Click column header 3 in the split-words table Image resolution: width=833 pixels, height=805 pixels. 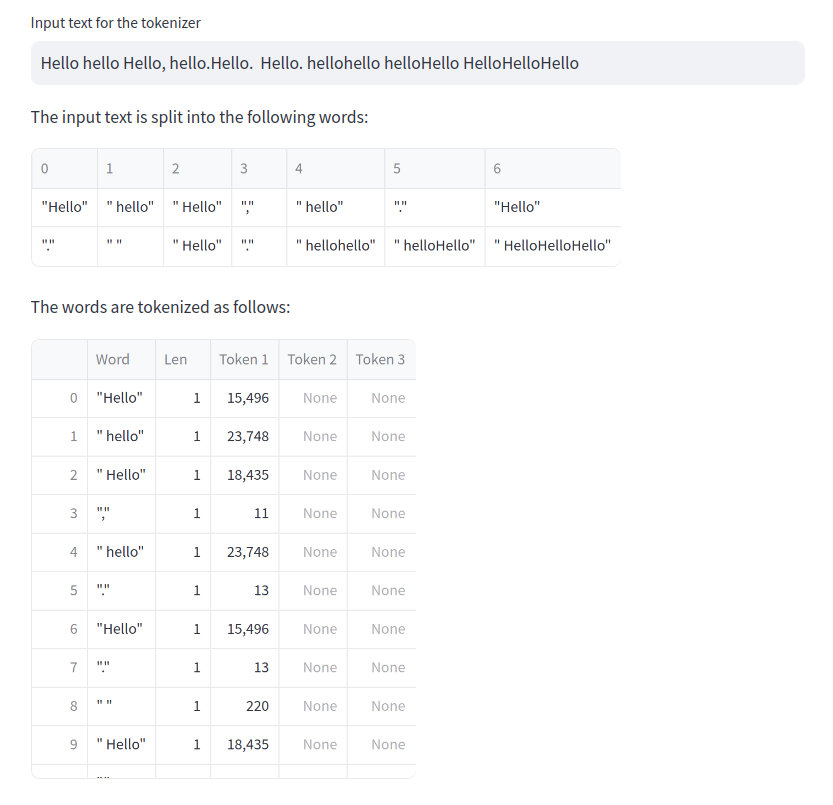258,168
